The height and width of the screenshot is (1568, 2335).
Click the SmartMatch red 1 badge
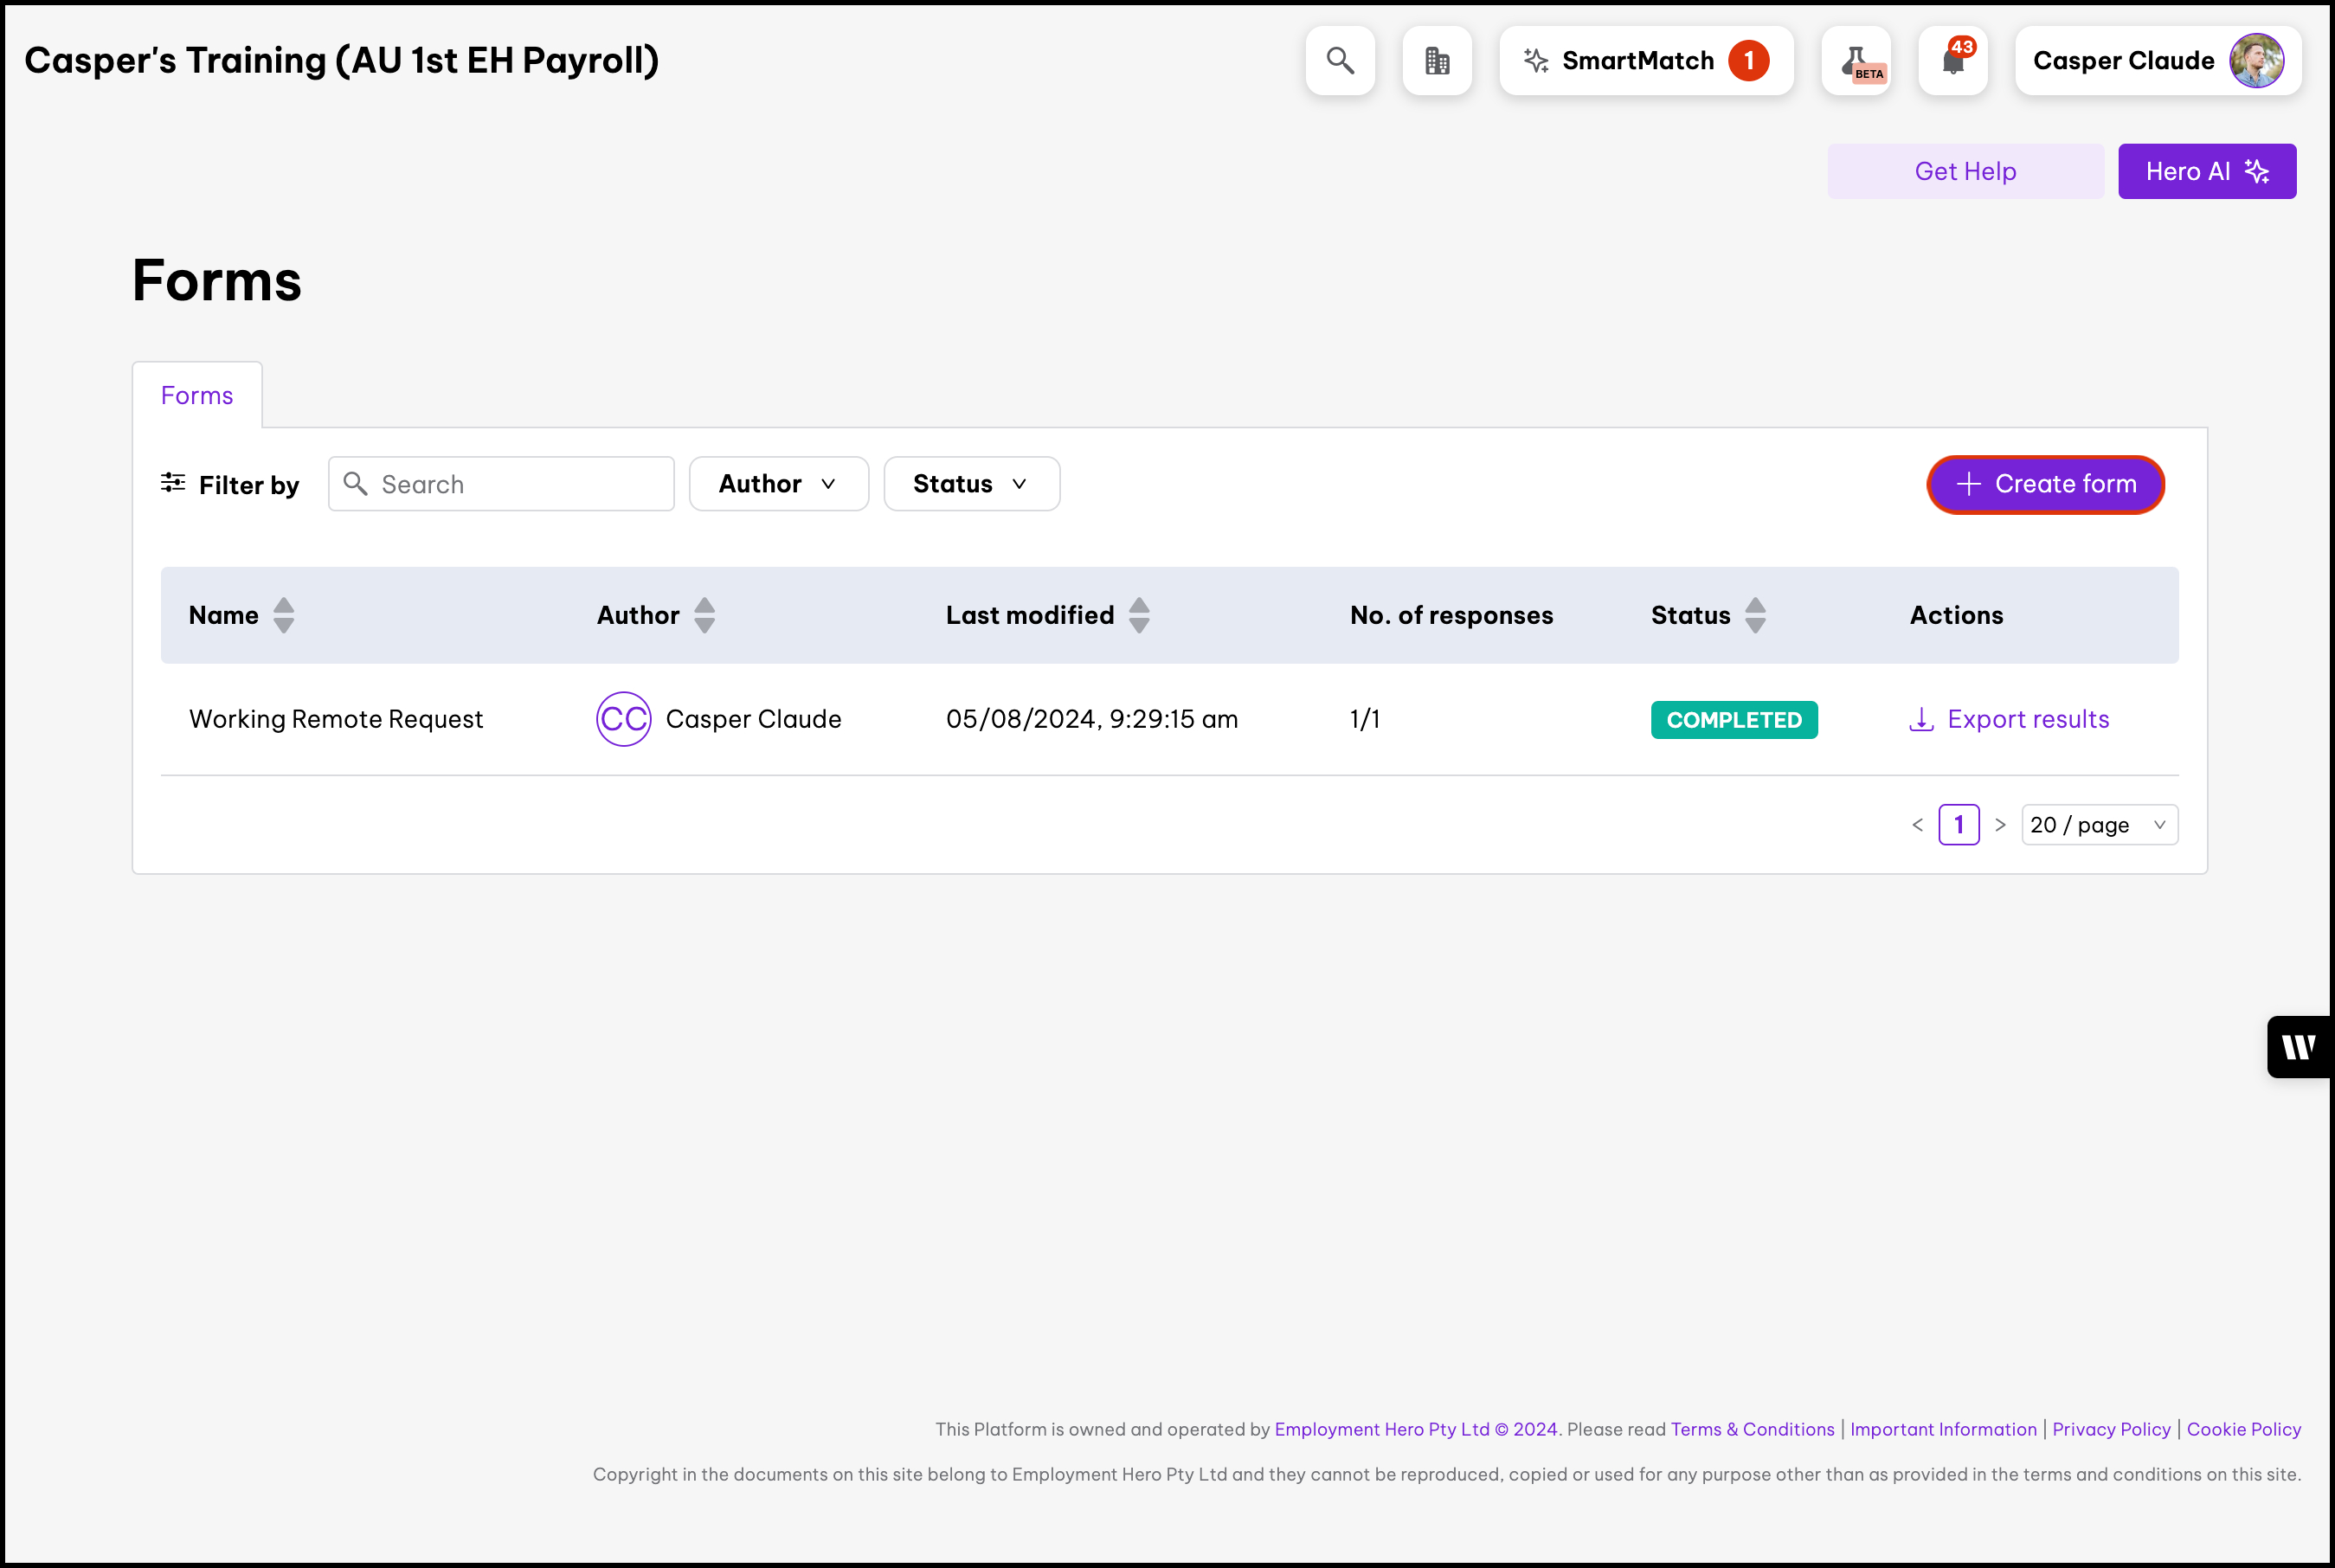(x=1748, y=61)
